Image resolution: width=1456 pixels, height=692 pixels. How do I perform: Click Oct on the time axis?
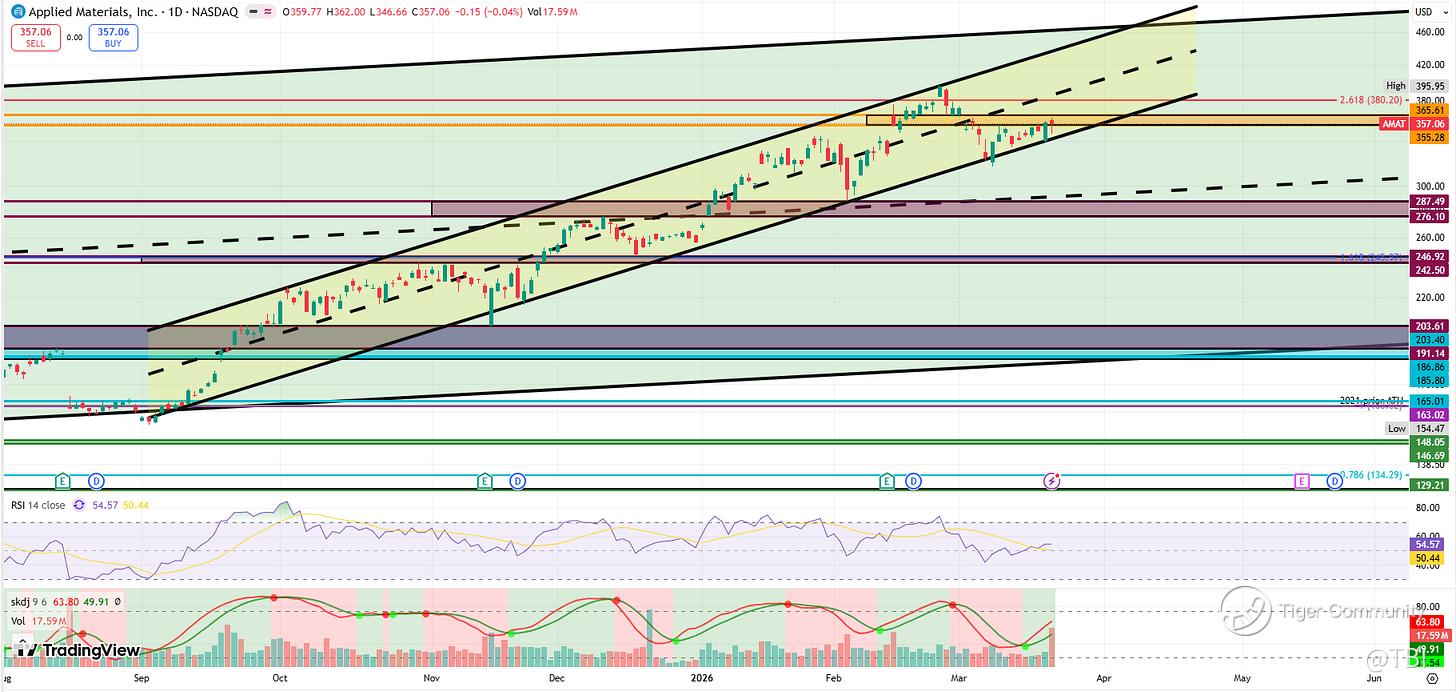[x=280, y=678]
